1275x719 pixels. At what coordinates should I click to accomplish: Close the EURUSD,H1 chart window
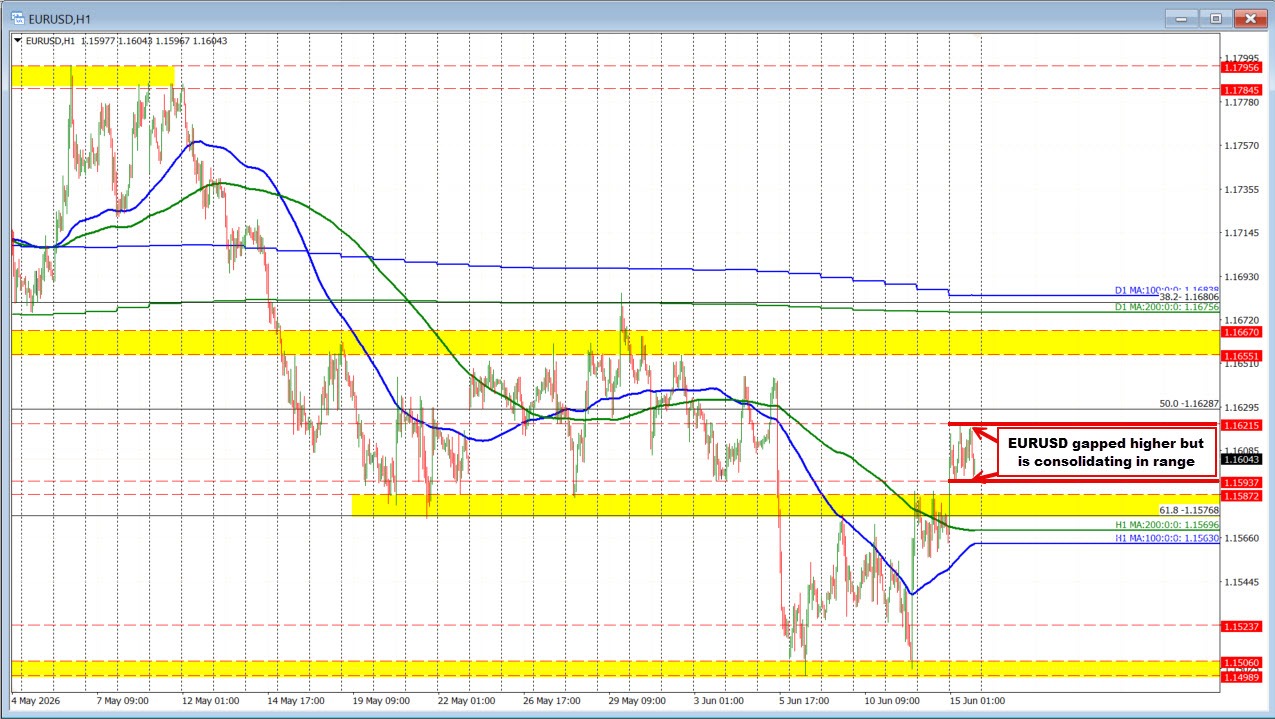click(x=1248, y=18)
